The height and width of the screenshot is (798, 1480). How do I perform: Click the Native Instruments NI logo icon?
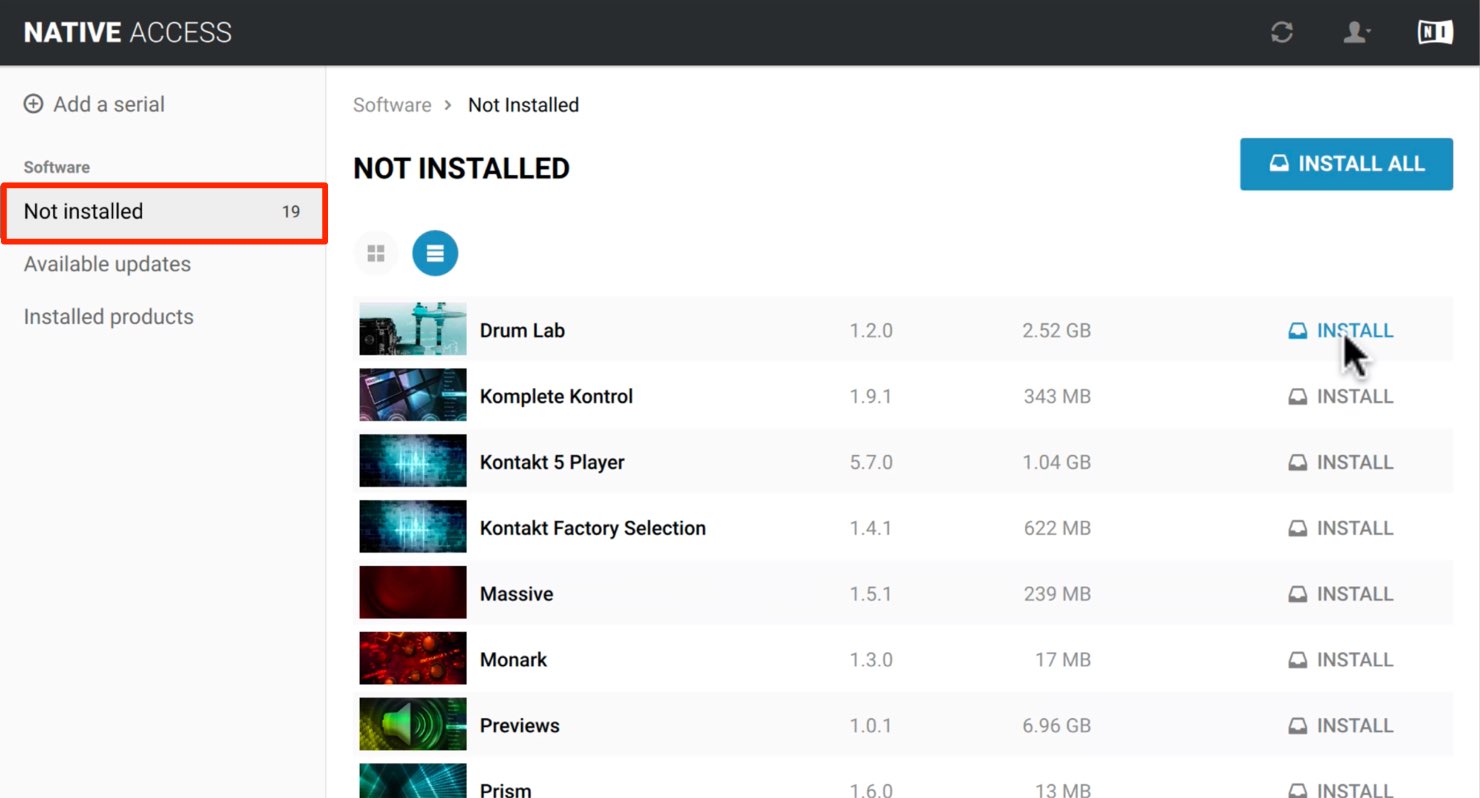[1435, 32]
